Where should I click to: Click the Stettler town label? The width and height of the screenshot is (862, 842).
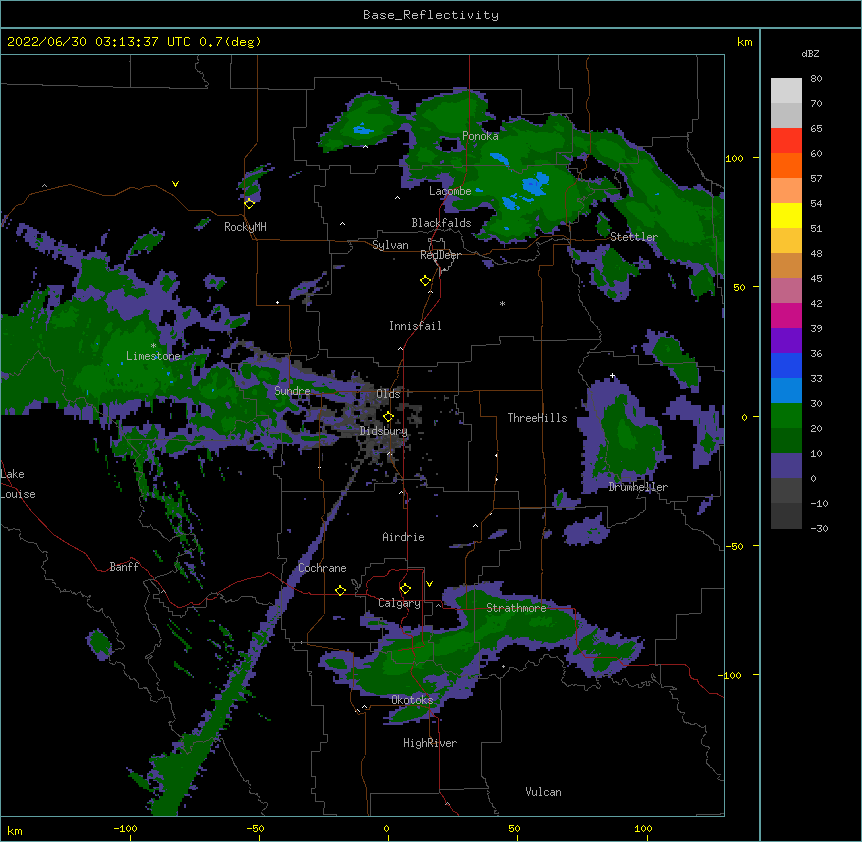[634, 237]
